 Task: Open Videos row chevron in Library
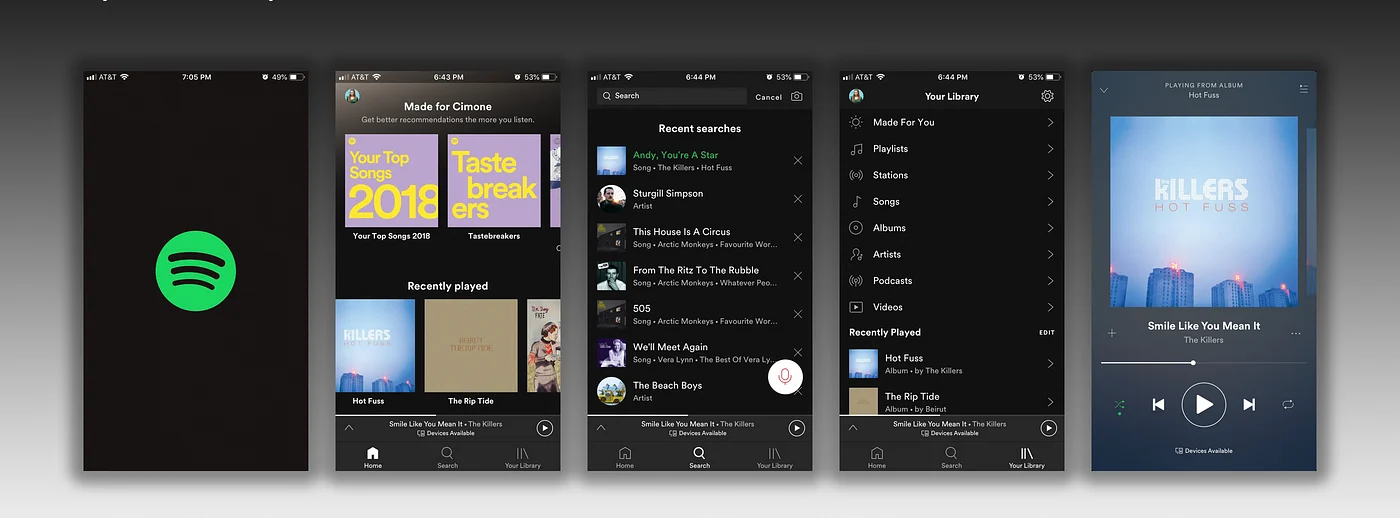(x=1050, y=307)
